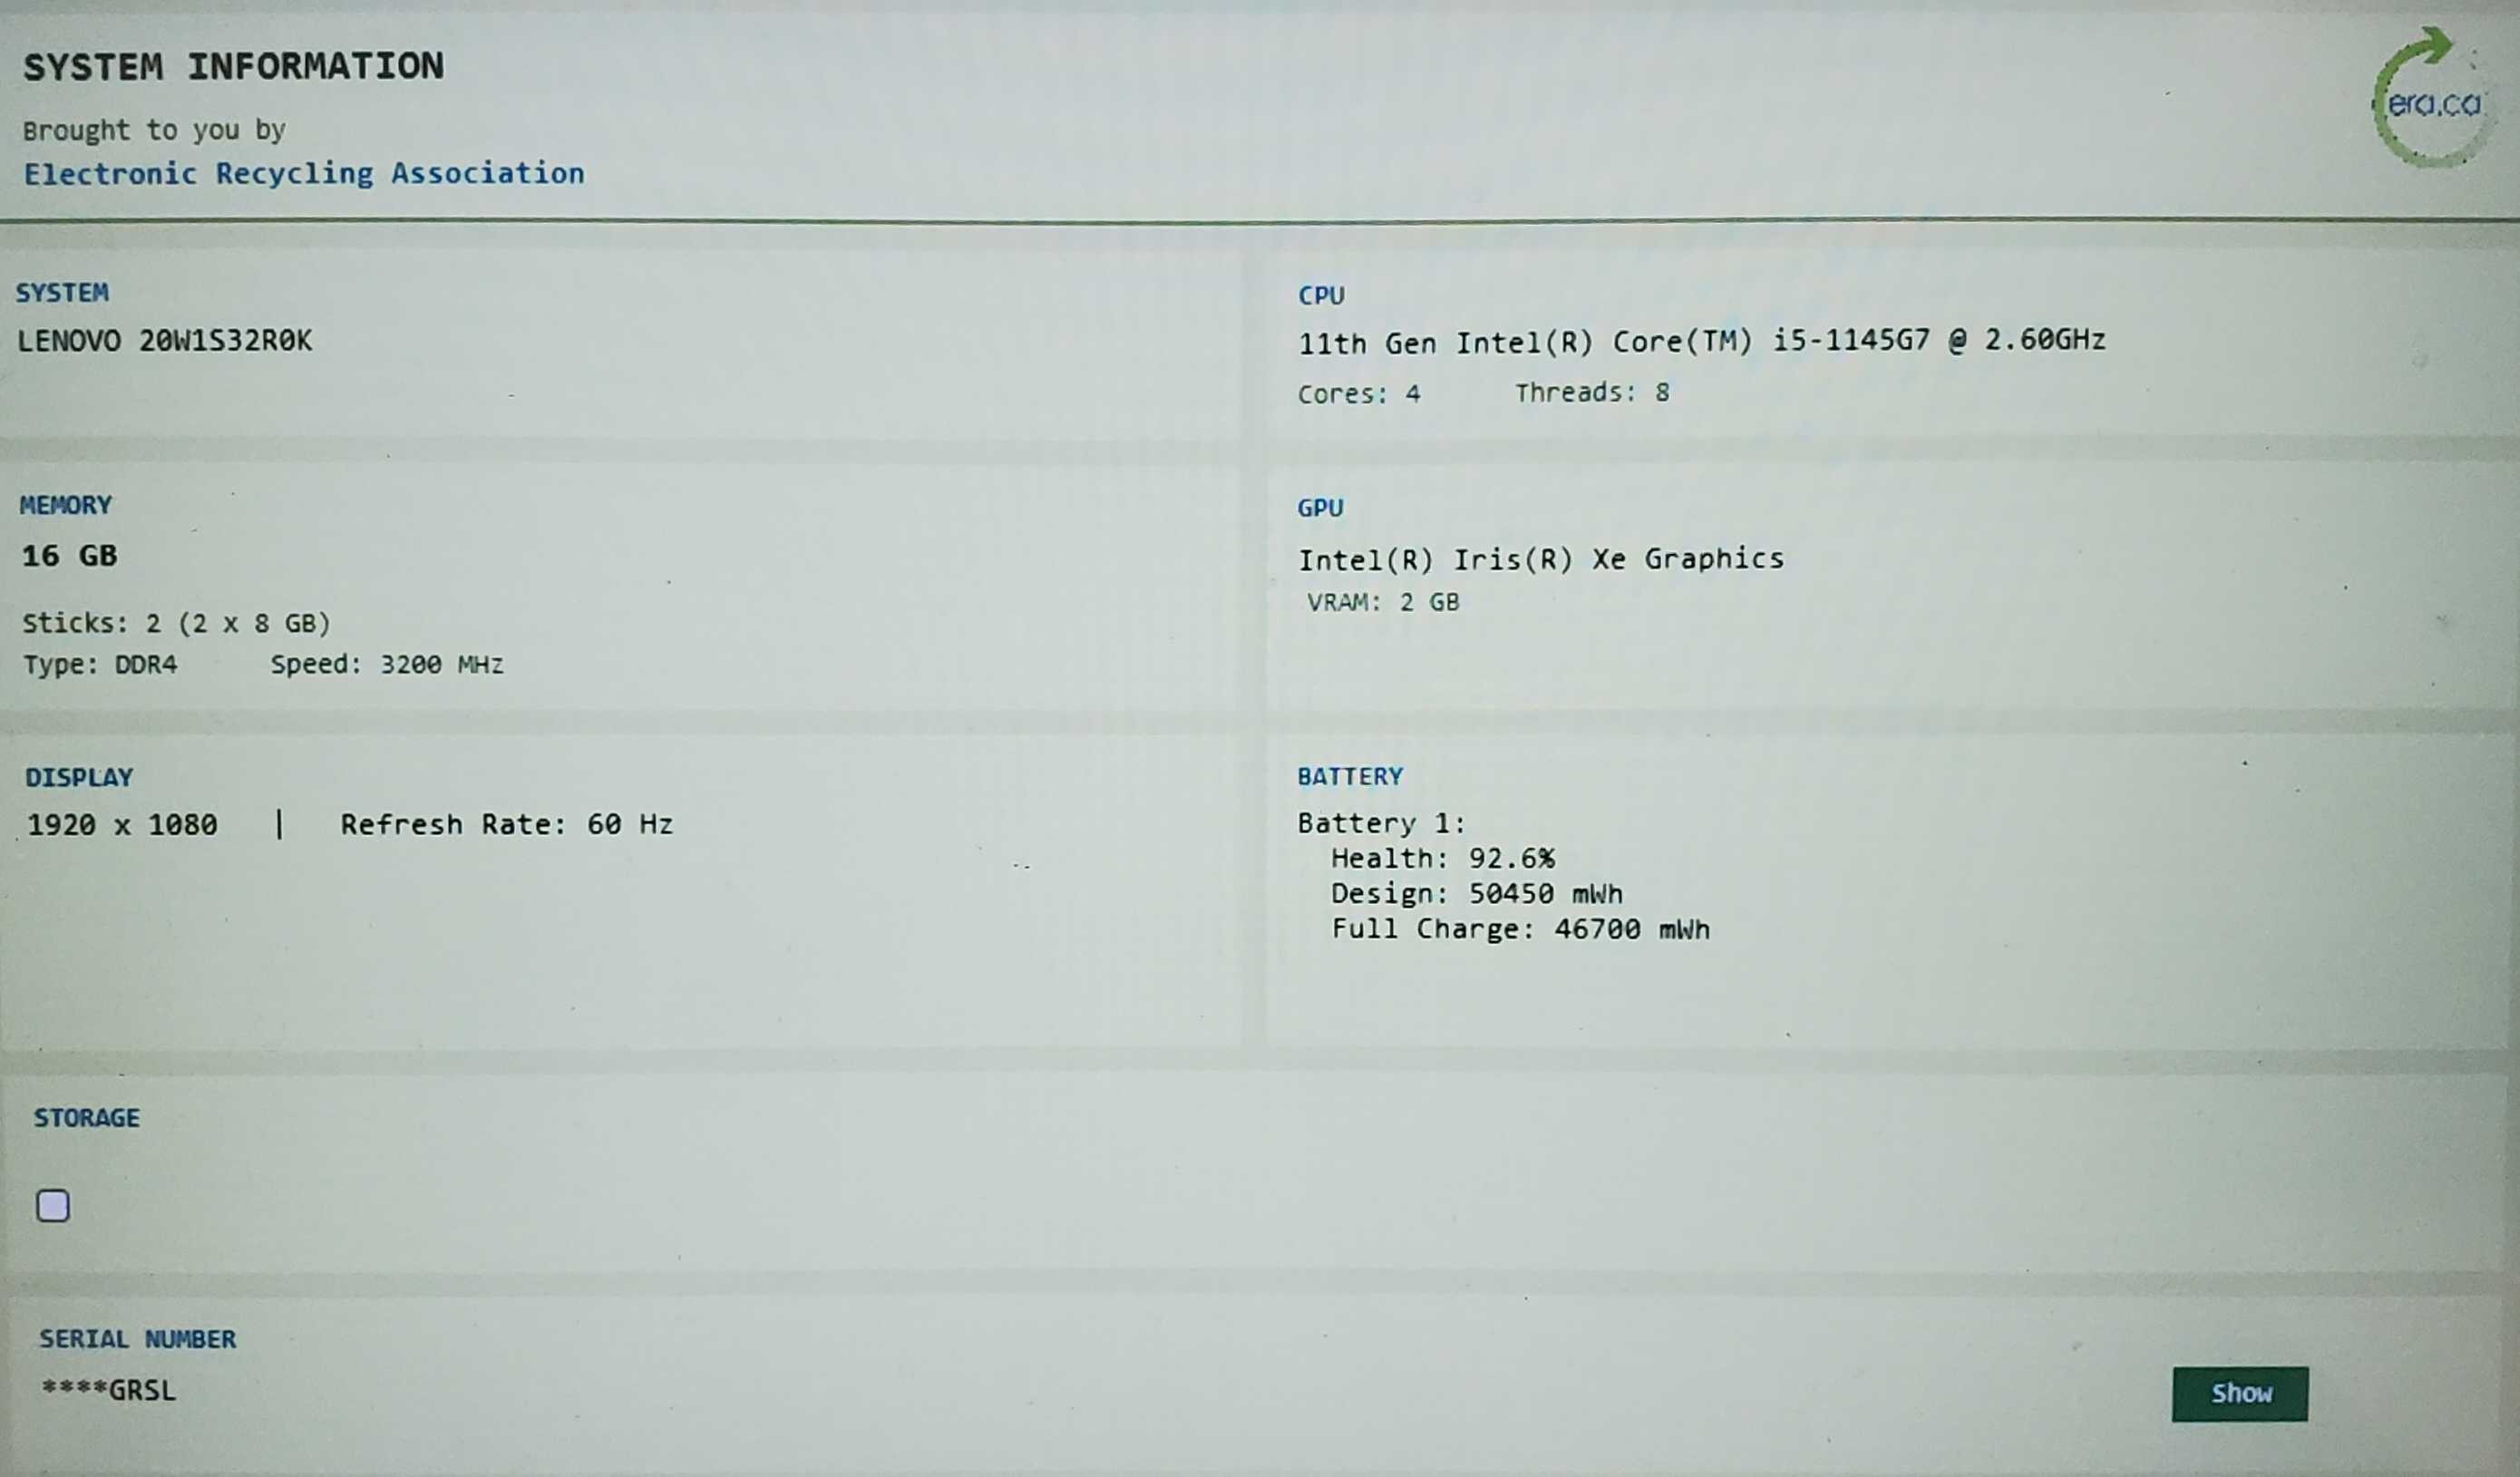Click the 'Type: DDR4' value
2520x1477 pixels.
pos(100,664)
